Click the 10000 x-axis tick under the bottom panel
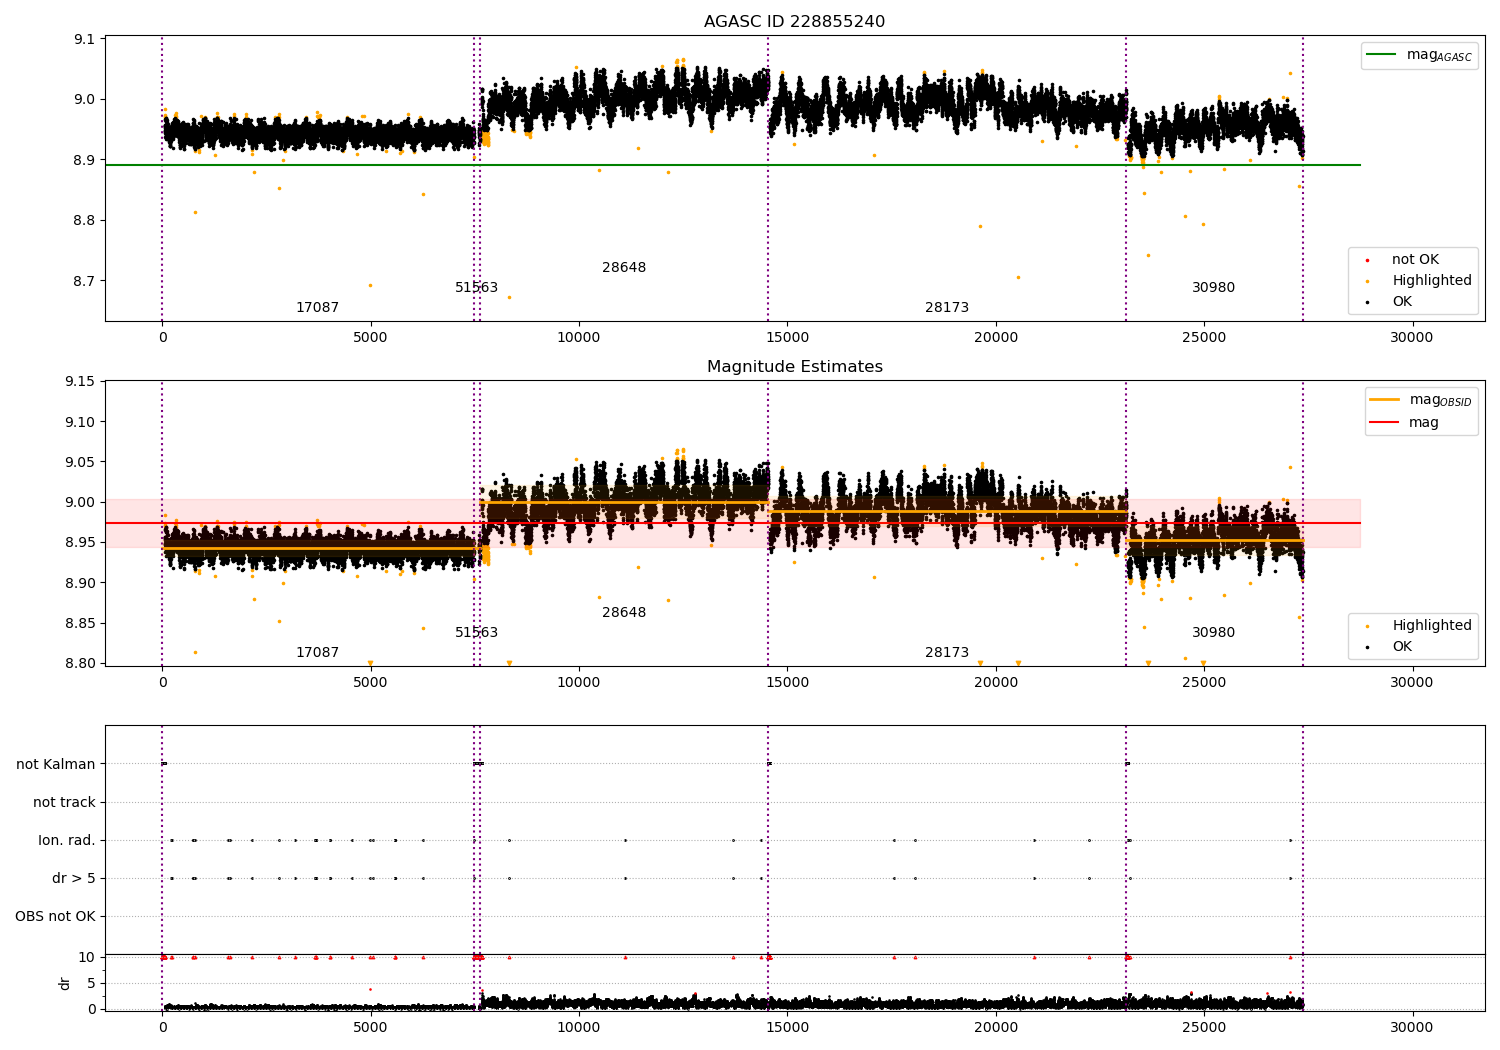 pyautogui.click(x=578, y=1027)
